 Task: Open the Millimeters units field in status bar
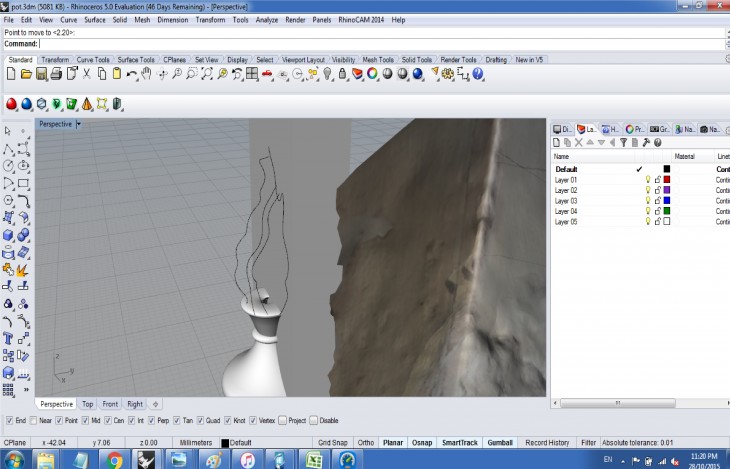click(x=195, y=441)
